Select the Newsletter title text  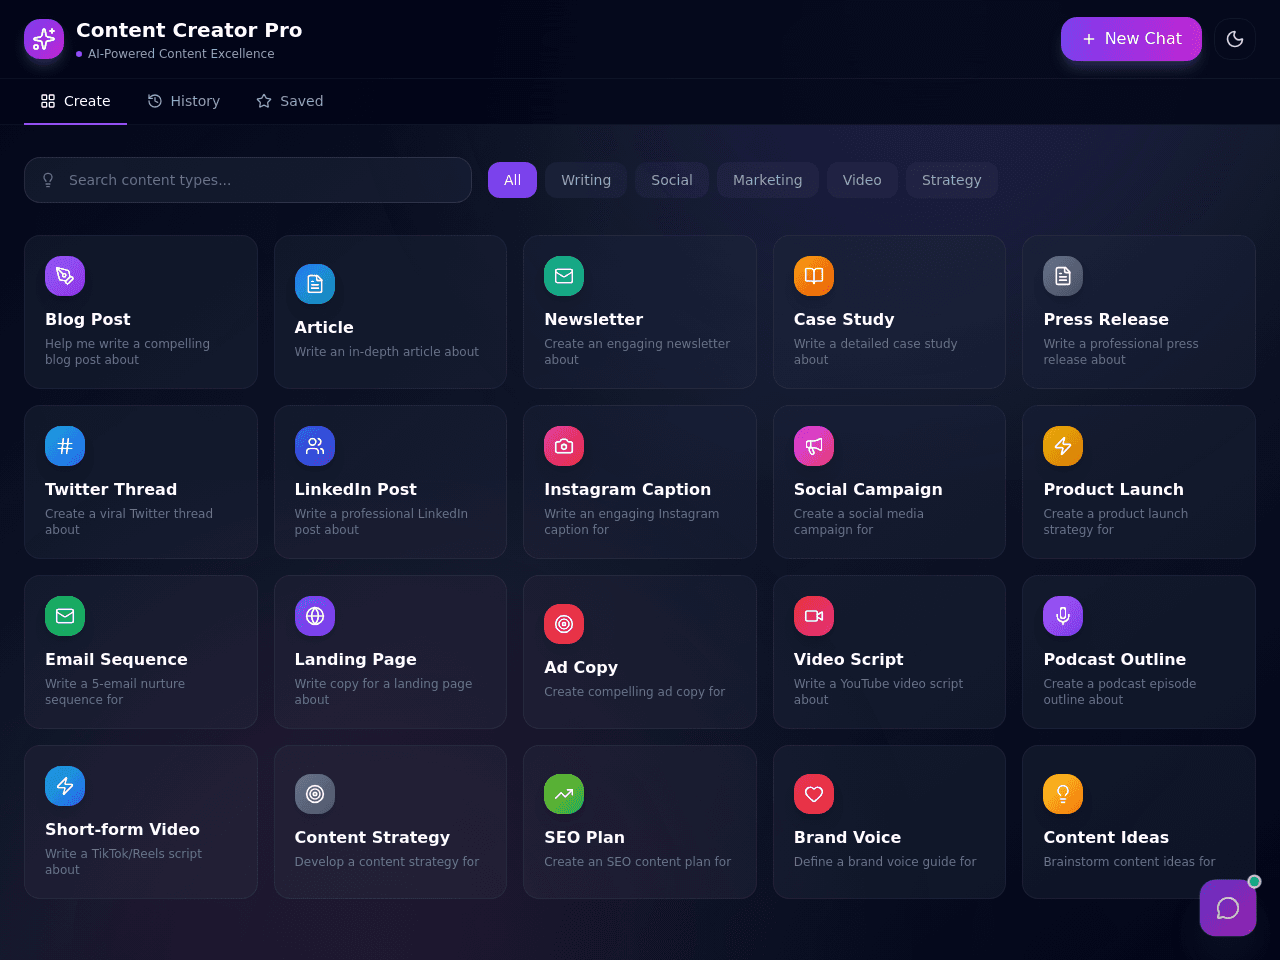594,319
